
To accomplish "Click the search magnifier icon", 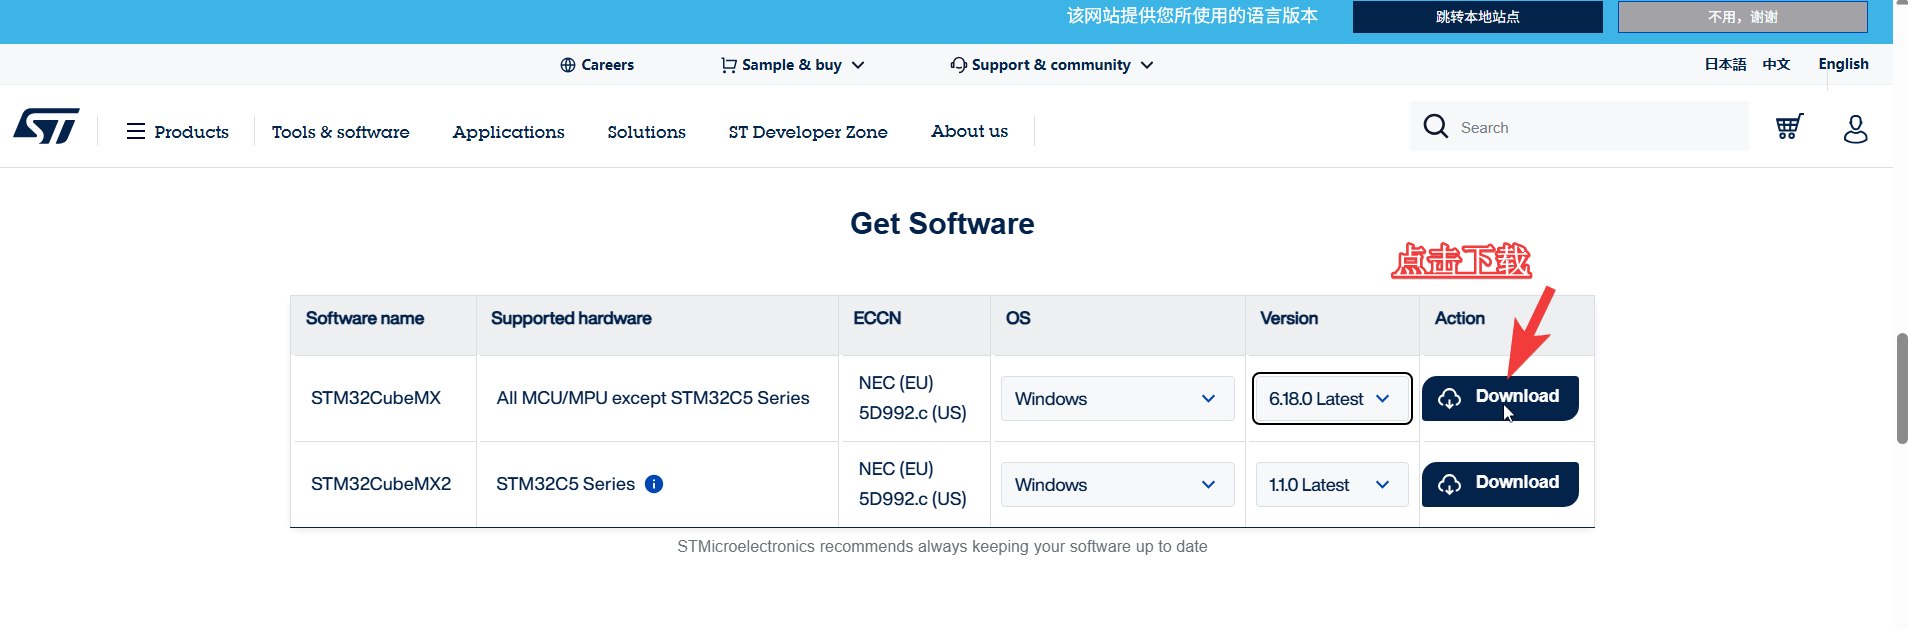I will click(1436, 126).
